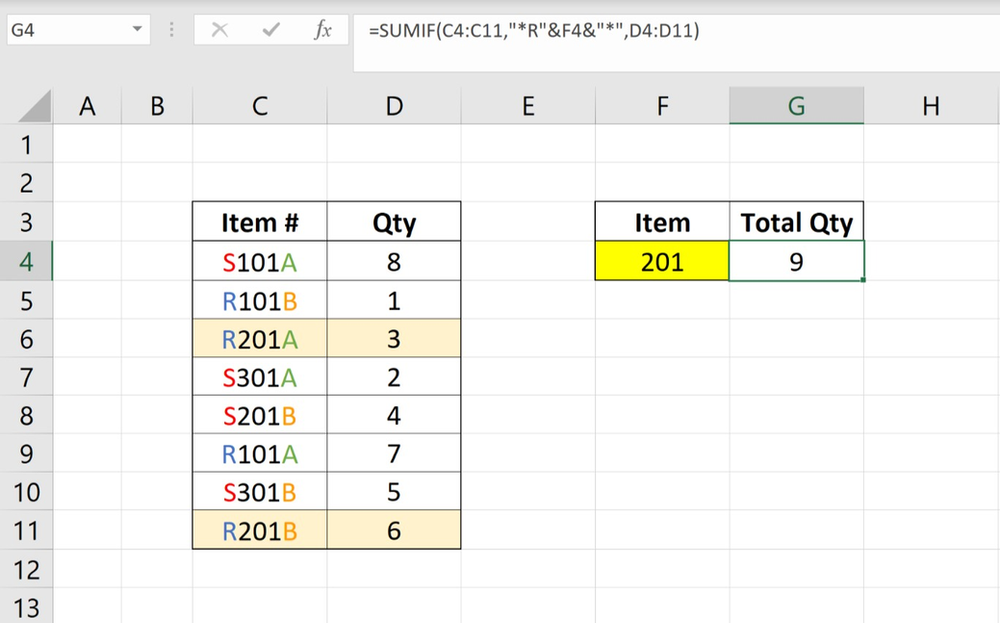Select cell G4 showing Total Qty of 9
The image size is (1000, 623).
796,261
